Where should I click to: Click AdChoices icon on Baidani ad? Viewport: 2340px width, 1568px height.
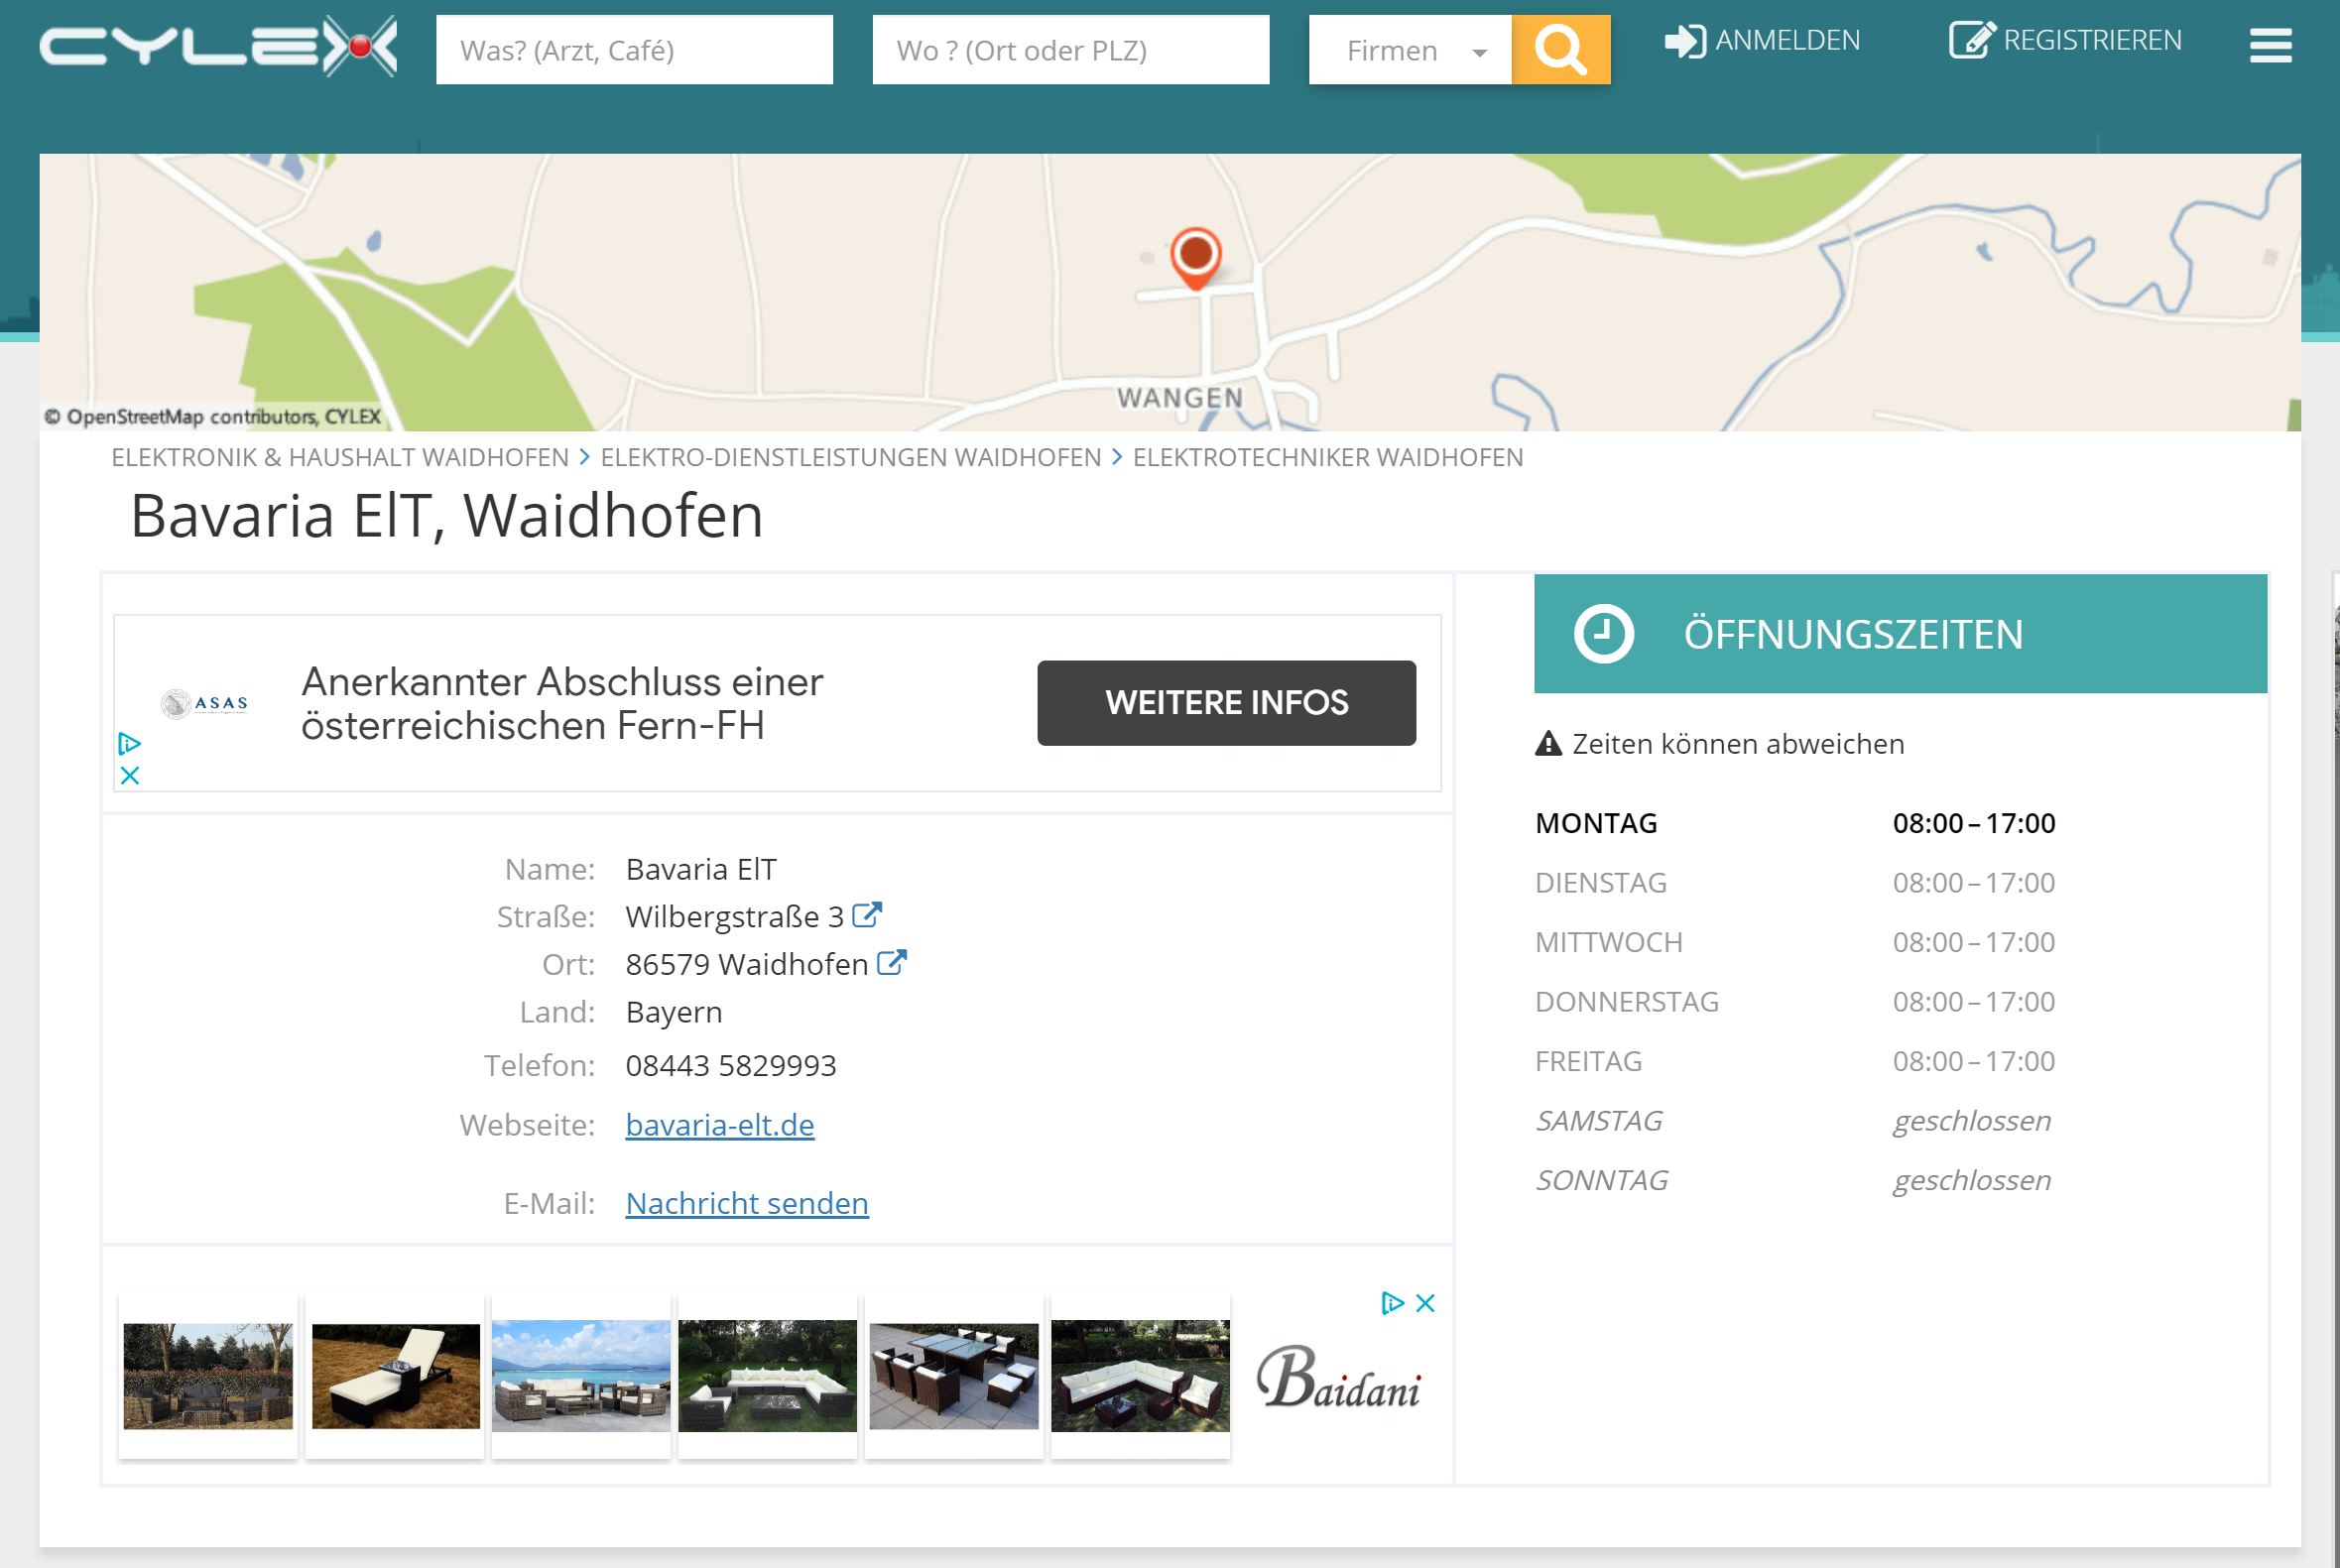(1392, 1302)
